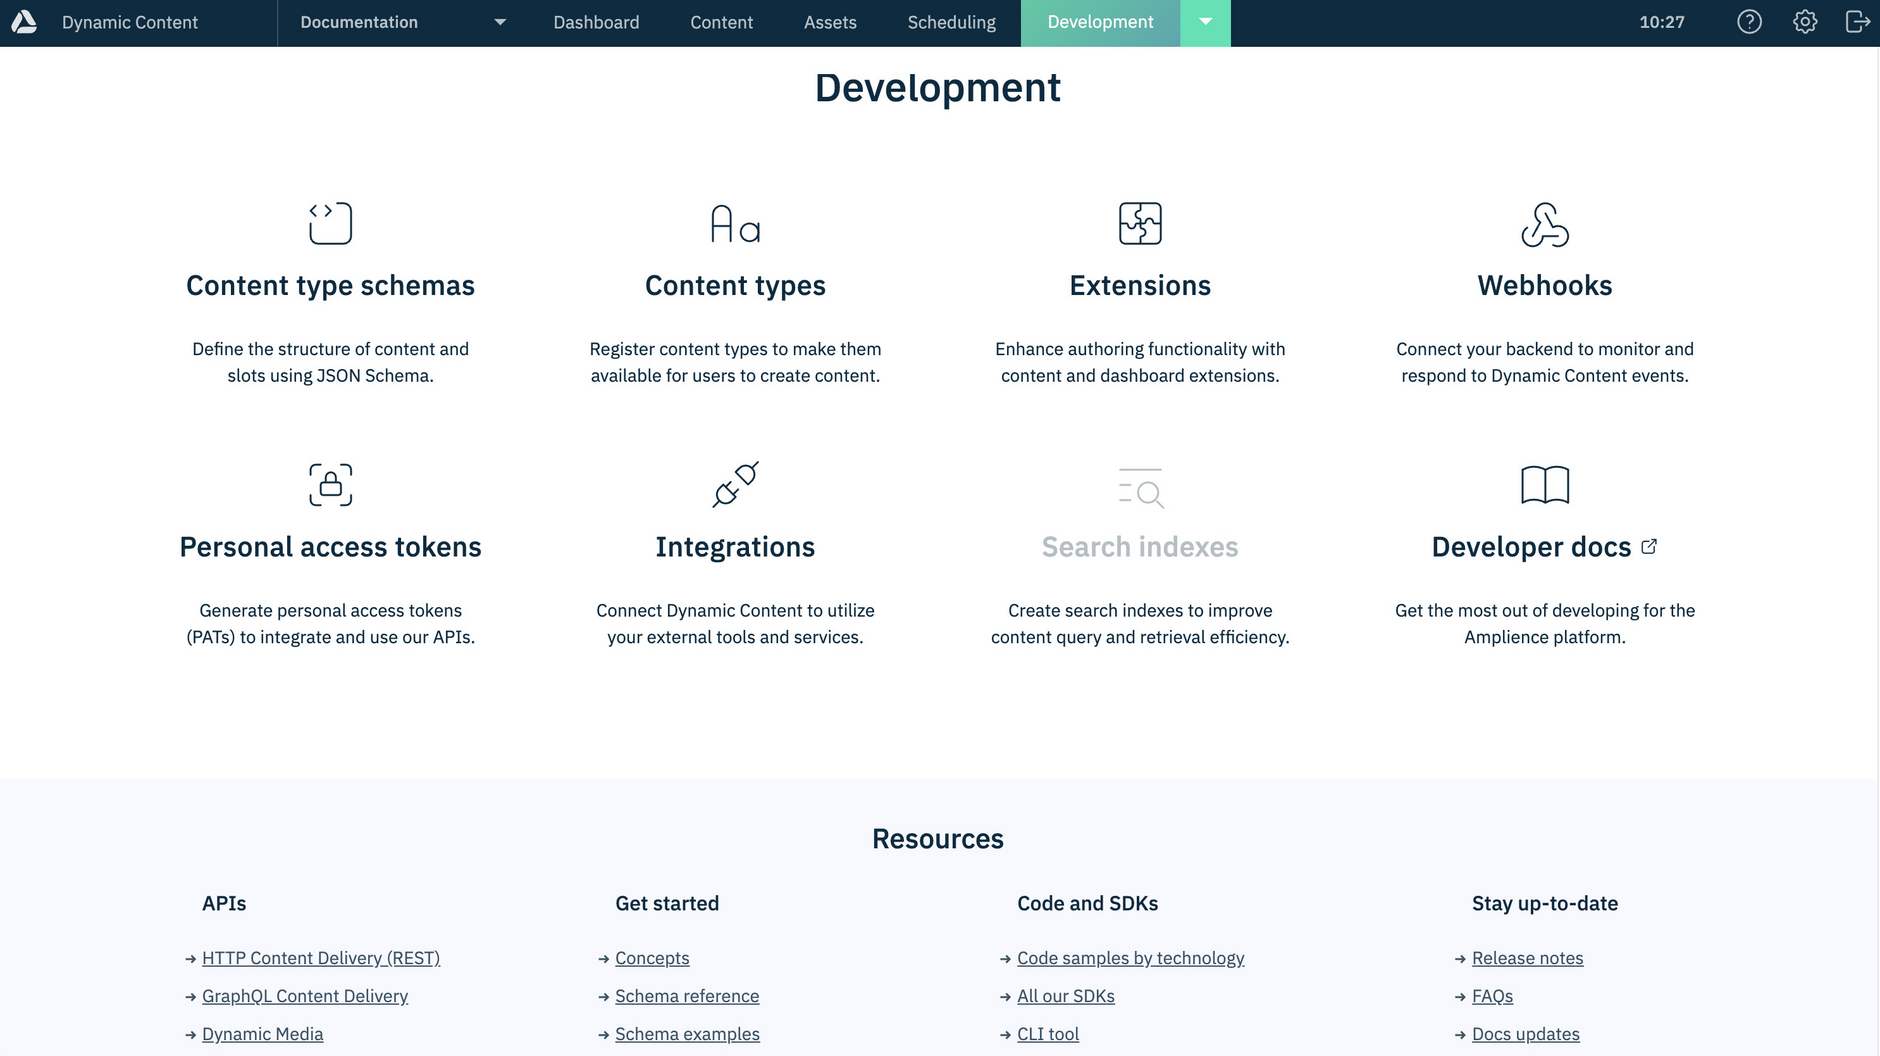The image size is (1880, 1056).
Task: Switch to the Dashboard tab
Action: click(x=596, y=21)
